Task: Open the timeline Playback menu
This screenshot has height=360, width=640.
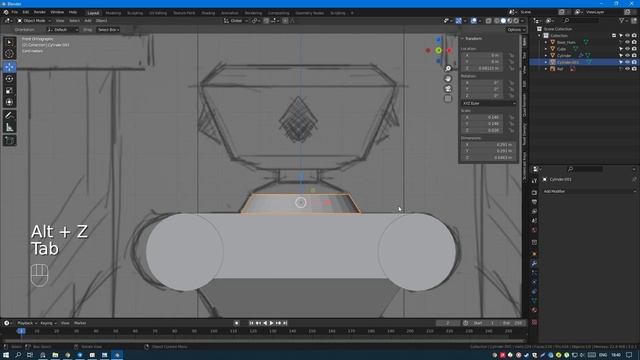Action: click(27, 323)
